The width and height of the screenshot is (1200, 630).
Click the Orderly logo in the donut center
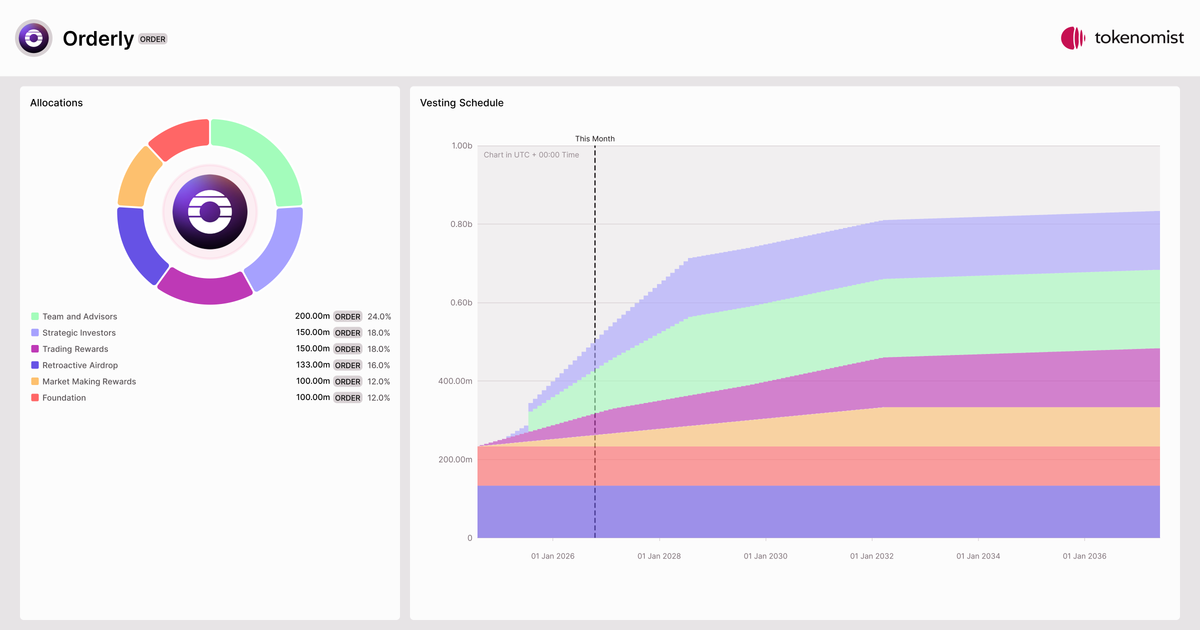tap(210, 212)
